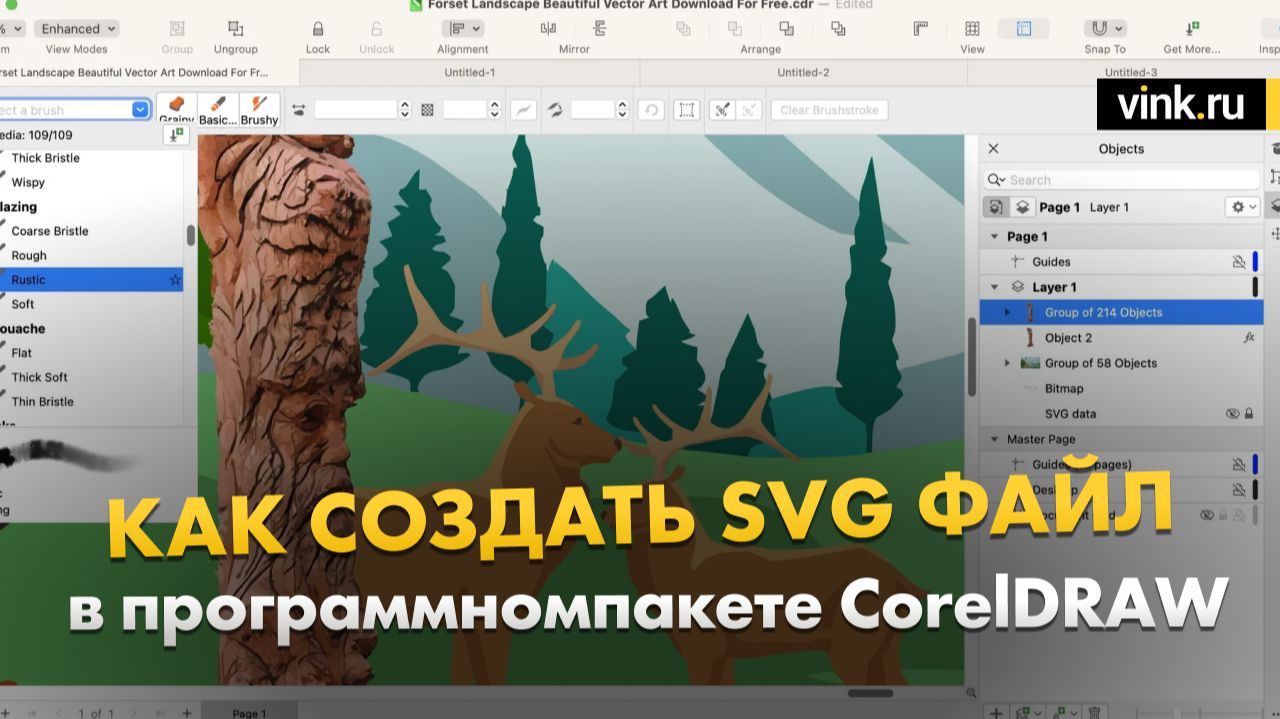Click the Objects panel Search field
Viewport: 1280px width, 719px height.
pos(1122,180)
